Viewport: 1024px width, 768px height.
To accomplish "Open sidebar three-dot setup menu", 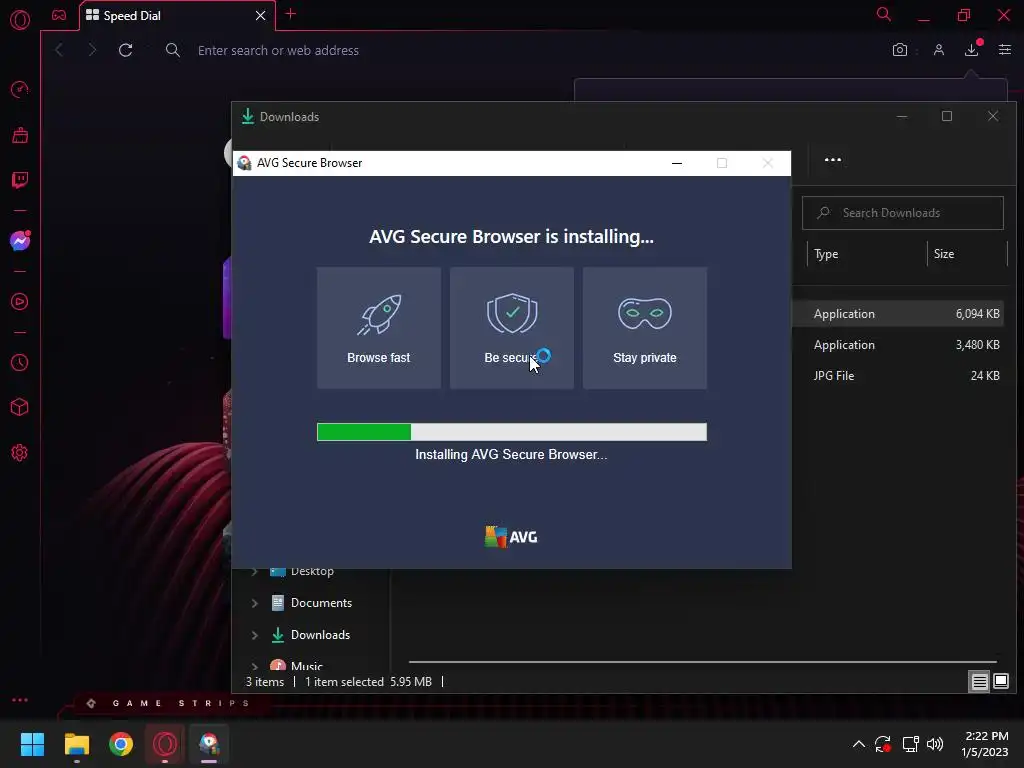I will (x=20, y=699).
